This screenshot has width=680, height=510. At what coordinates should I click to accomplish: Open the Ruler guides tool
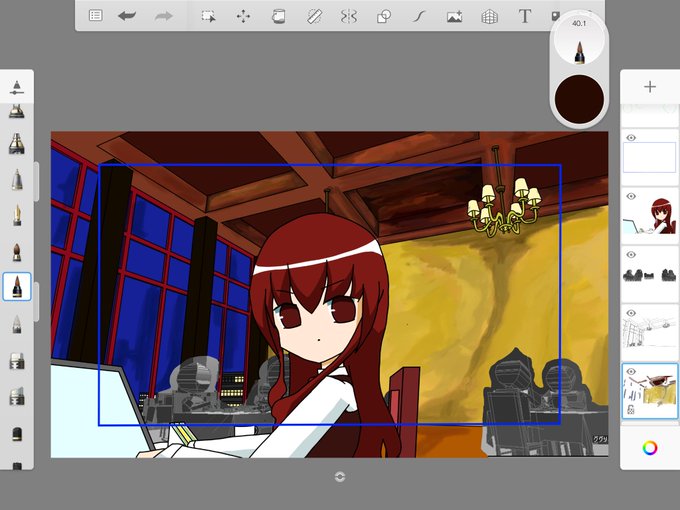point(314,16)
